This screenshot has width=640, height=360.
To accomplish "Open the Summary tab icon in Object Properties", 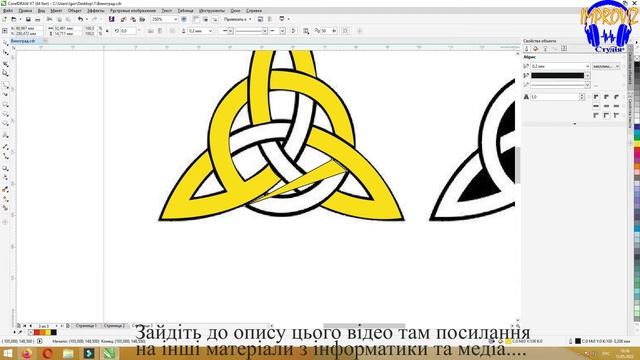I will (x=564, y=49).
